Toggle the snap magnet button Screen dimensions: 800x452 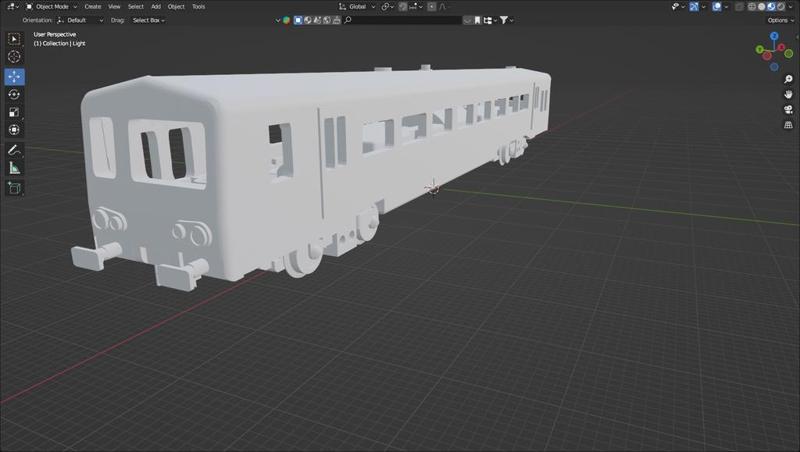[x=403, y=7]
